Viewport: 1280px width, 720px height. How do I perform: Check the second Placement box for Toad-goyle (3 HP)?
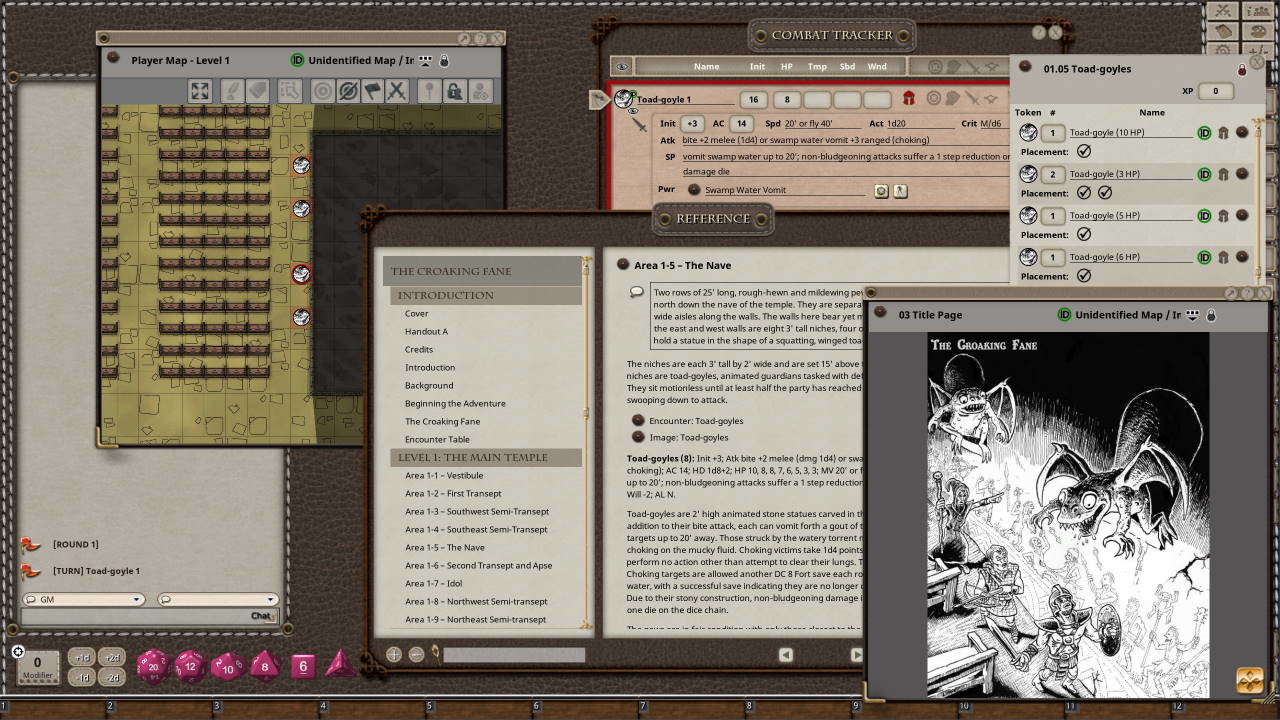point(1106,193)
